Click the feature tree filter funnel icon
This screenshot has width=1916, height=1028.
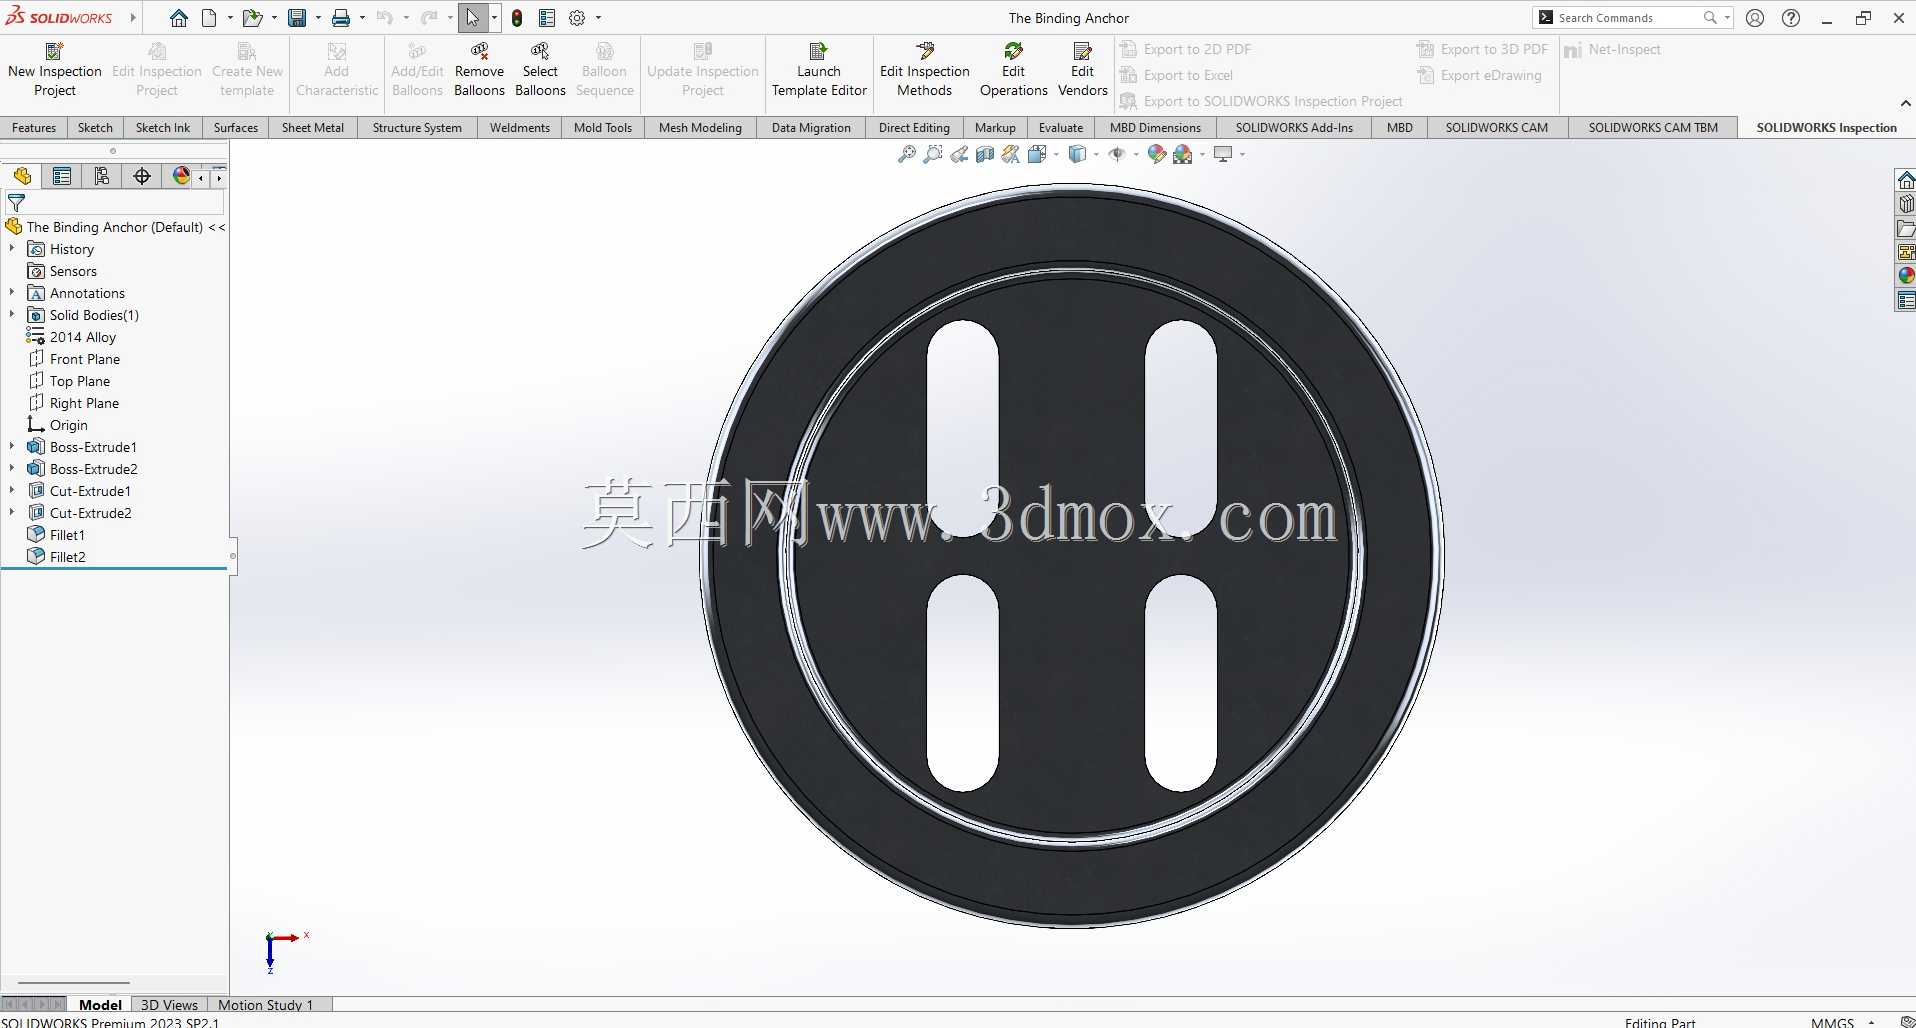pyautogui.click(x=16, y=203)
